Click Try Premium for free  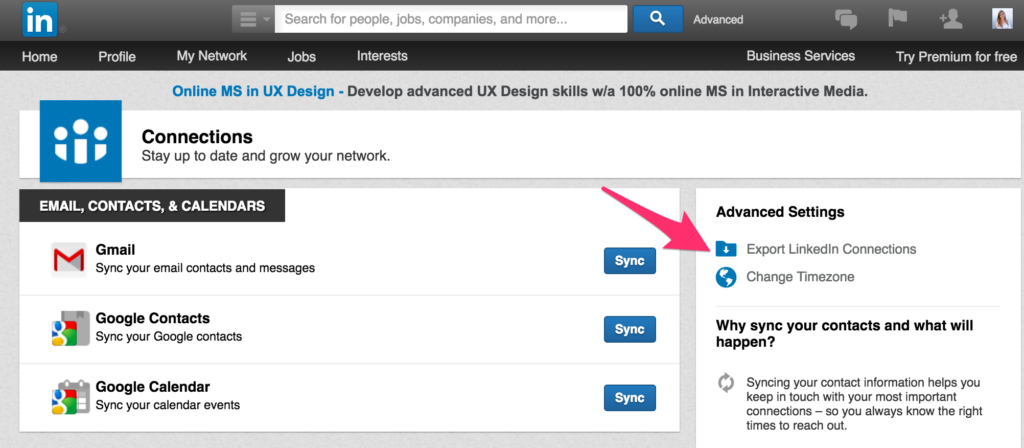pyautogui.click(x=956, y=57)
